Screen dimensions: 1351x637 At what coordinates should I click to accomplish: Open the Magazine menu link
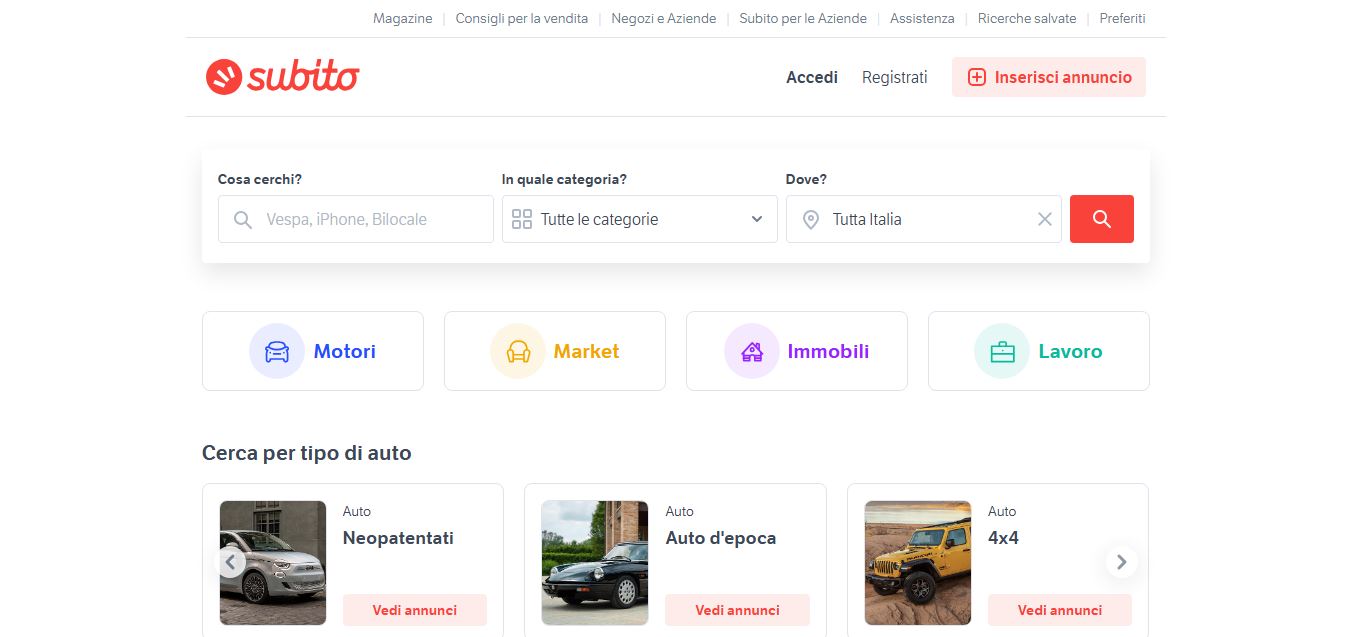(x=402, y=18)
